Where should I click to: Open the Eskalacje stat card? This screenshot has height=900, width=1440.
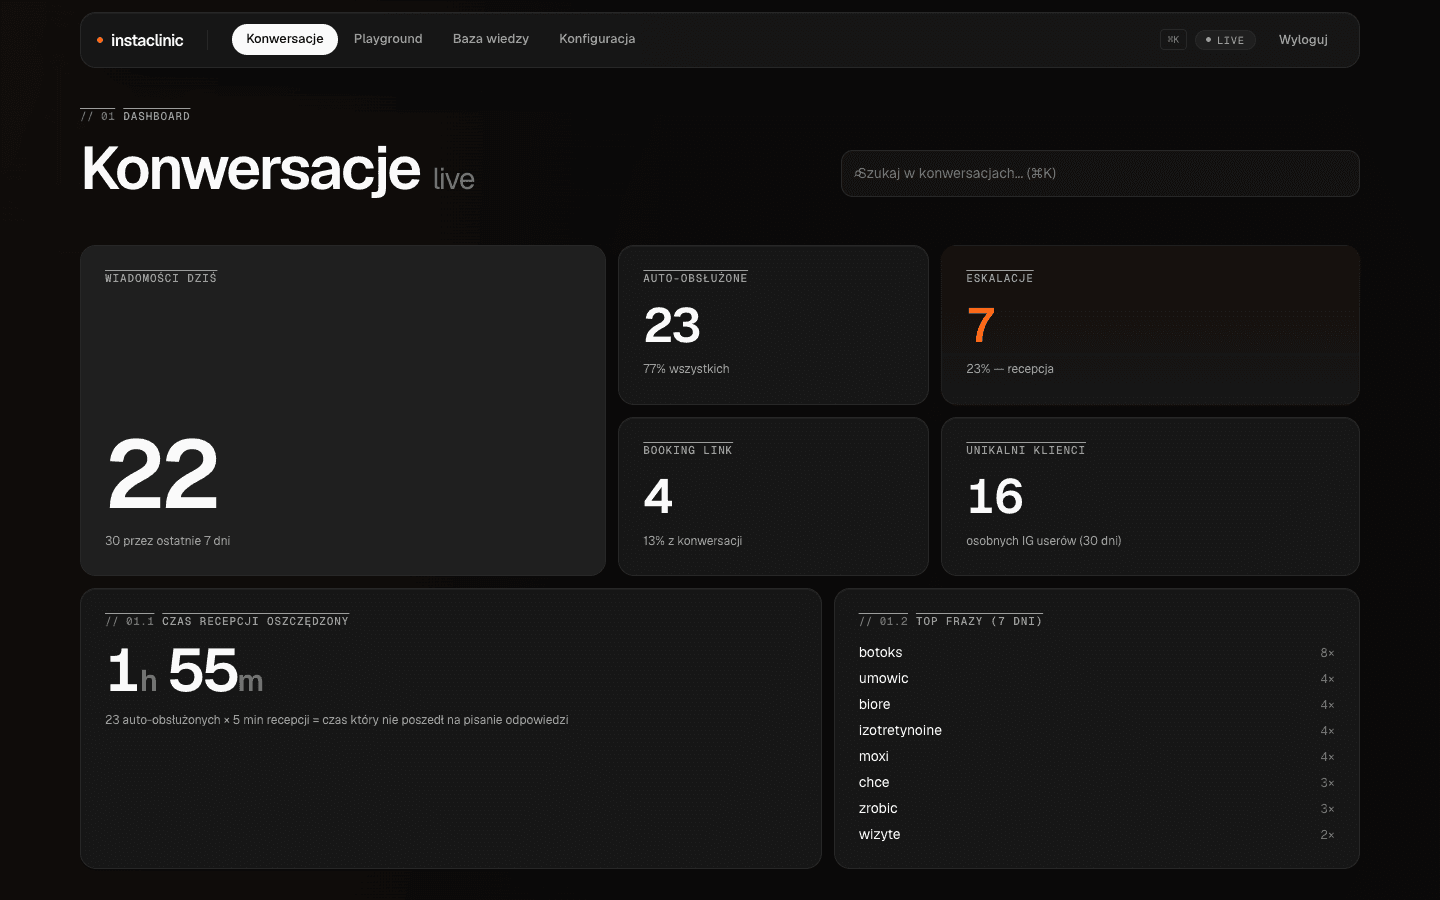(1150, 325)
